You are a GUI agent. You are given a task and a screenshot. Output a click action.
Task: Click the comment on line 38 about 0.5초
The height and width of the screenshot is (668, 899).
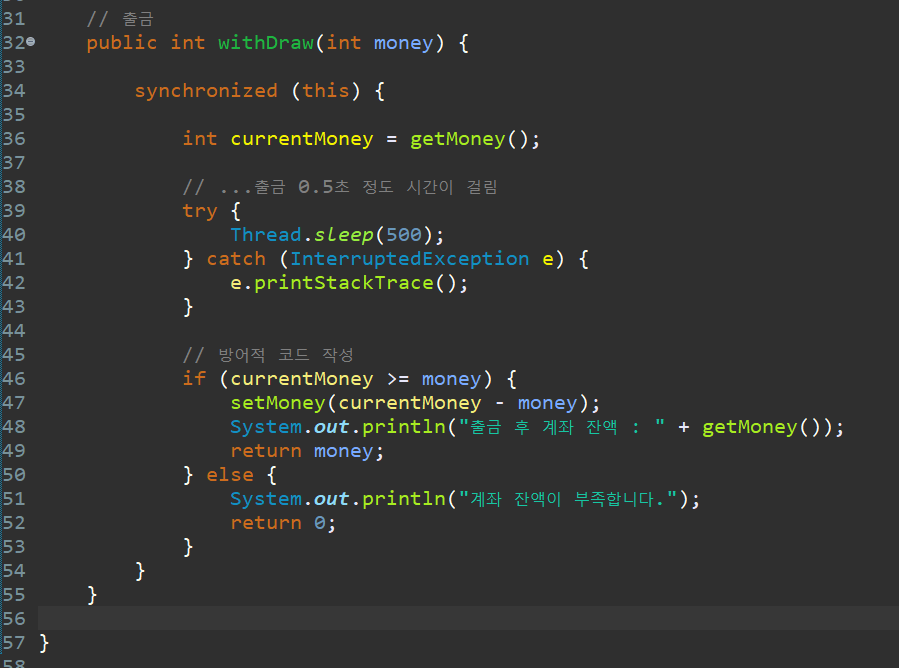click(x=339, y=187)
